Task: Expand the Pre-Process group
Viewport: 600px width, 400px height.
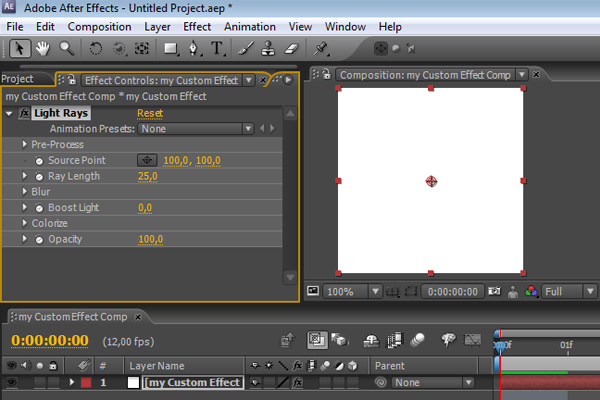Action: [x=25, y=144]
